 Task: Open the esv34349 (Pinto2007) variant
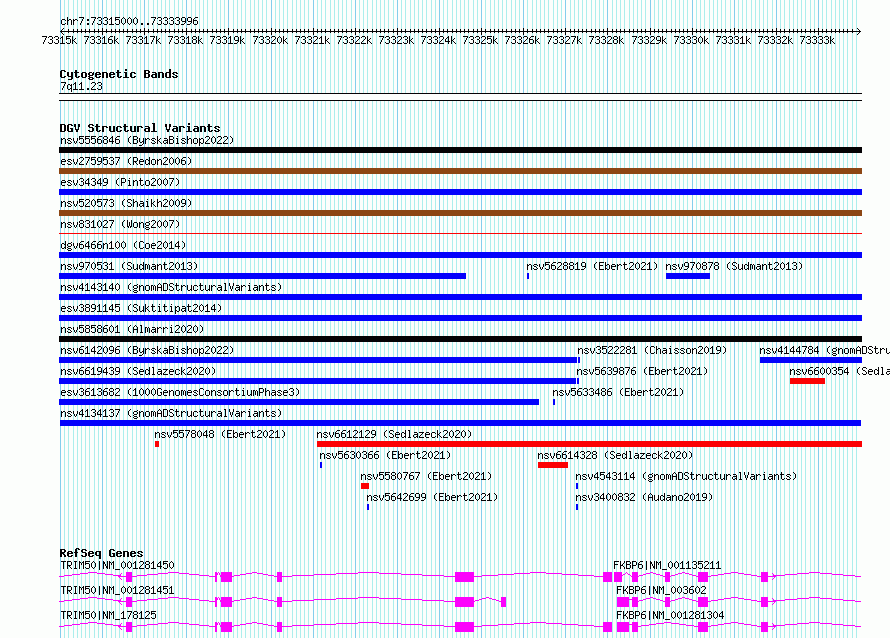120,182
